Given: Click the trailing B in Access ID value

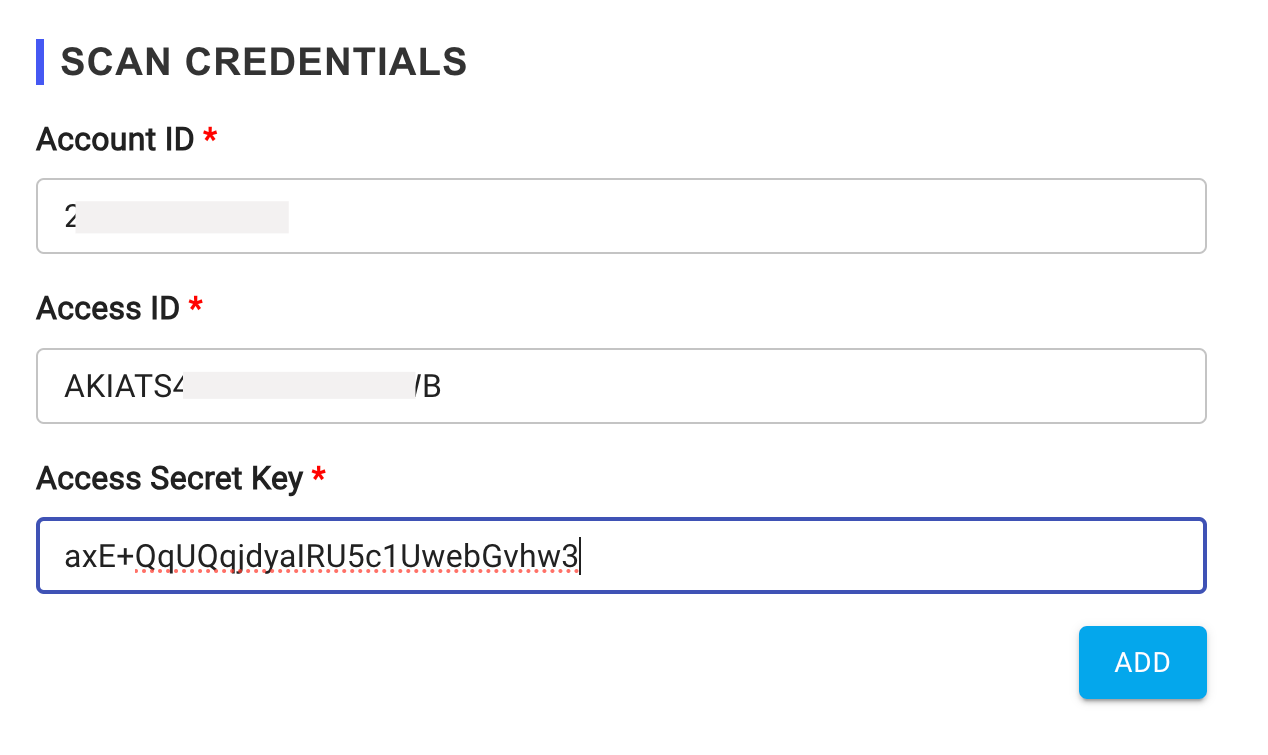Looking at the screenshot, I should [x=432, y=387].
